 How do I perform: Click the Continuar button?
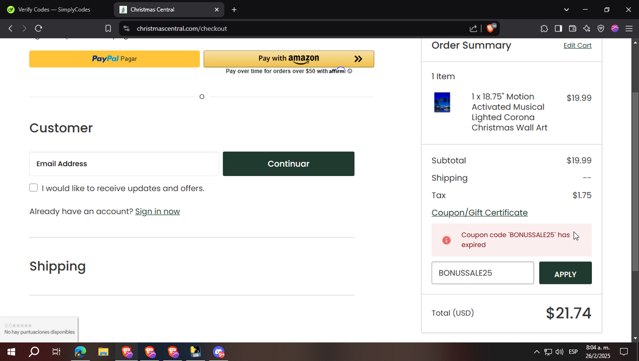click(289, 164)
